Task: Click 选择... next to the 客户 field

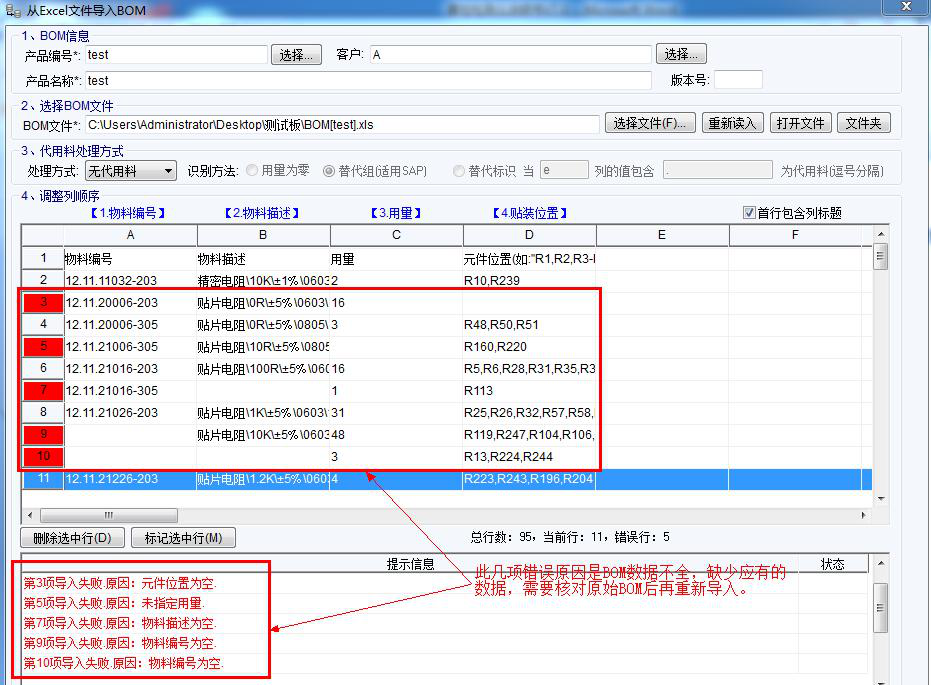Action: pyautogui.click(x=681, y=55)
